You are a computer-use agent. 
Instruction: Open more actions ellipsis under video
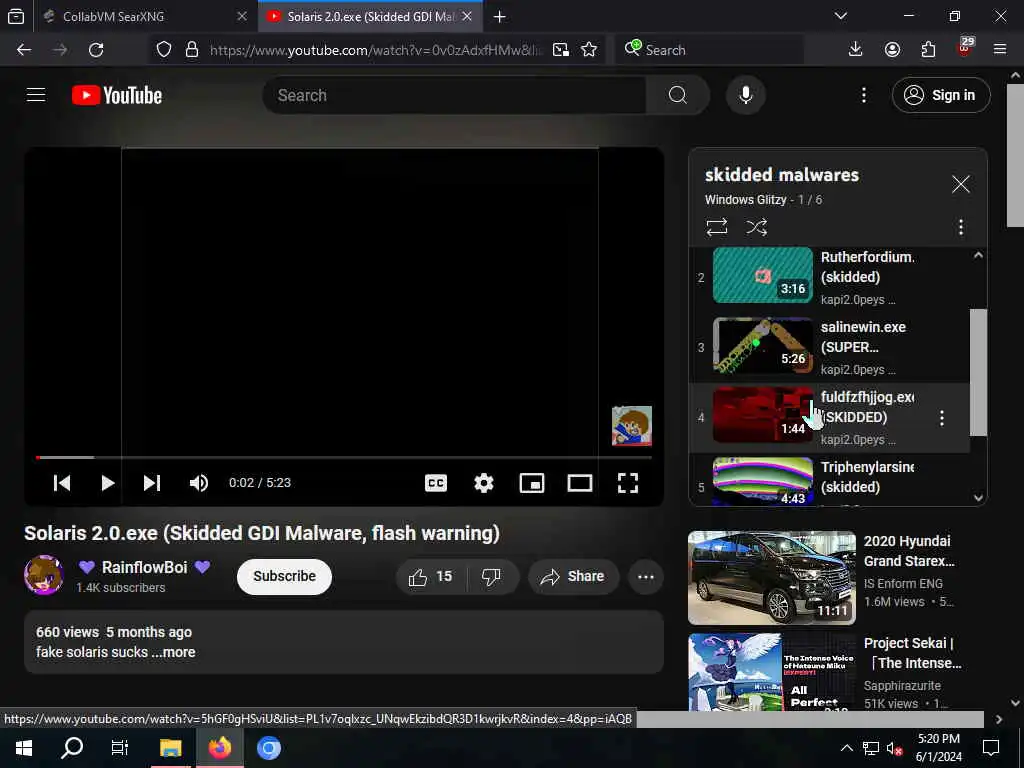[x=646, y=577]
